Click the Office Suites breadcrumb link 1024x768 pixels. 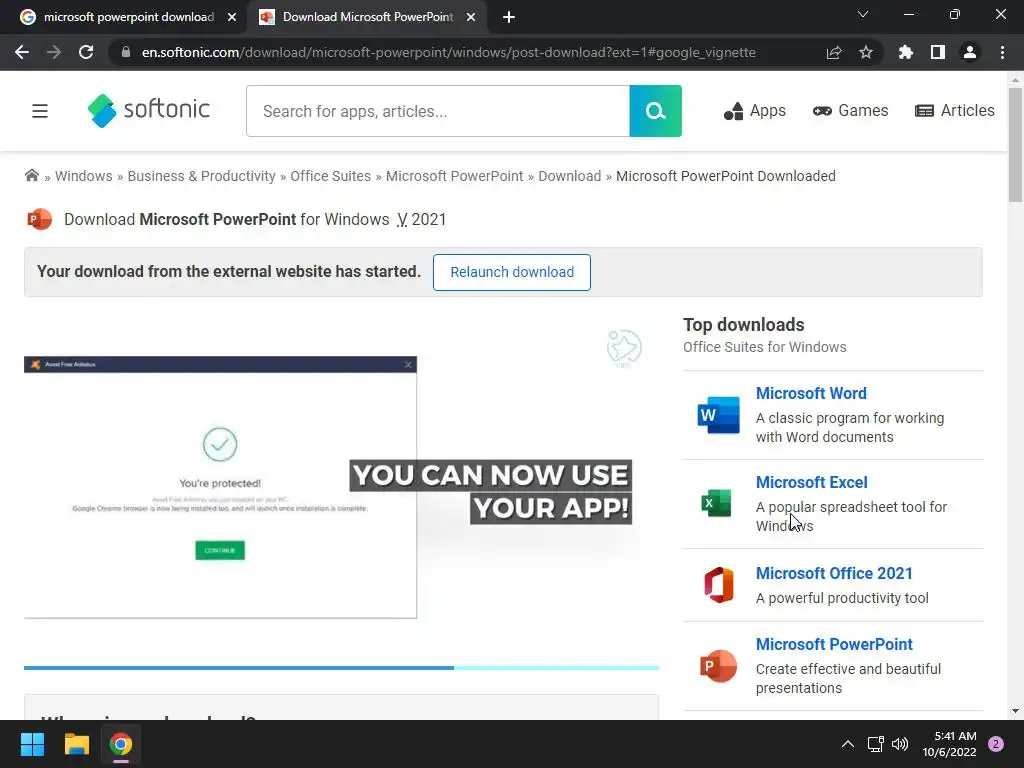pyautogui.click(x=330, y=176)
